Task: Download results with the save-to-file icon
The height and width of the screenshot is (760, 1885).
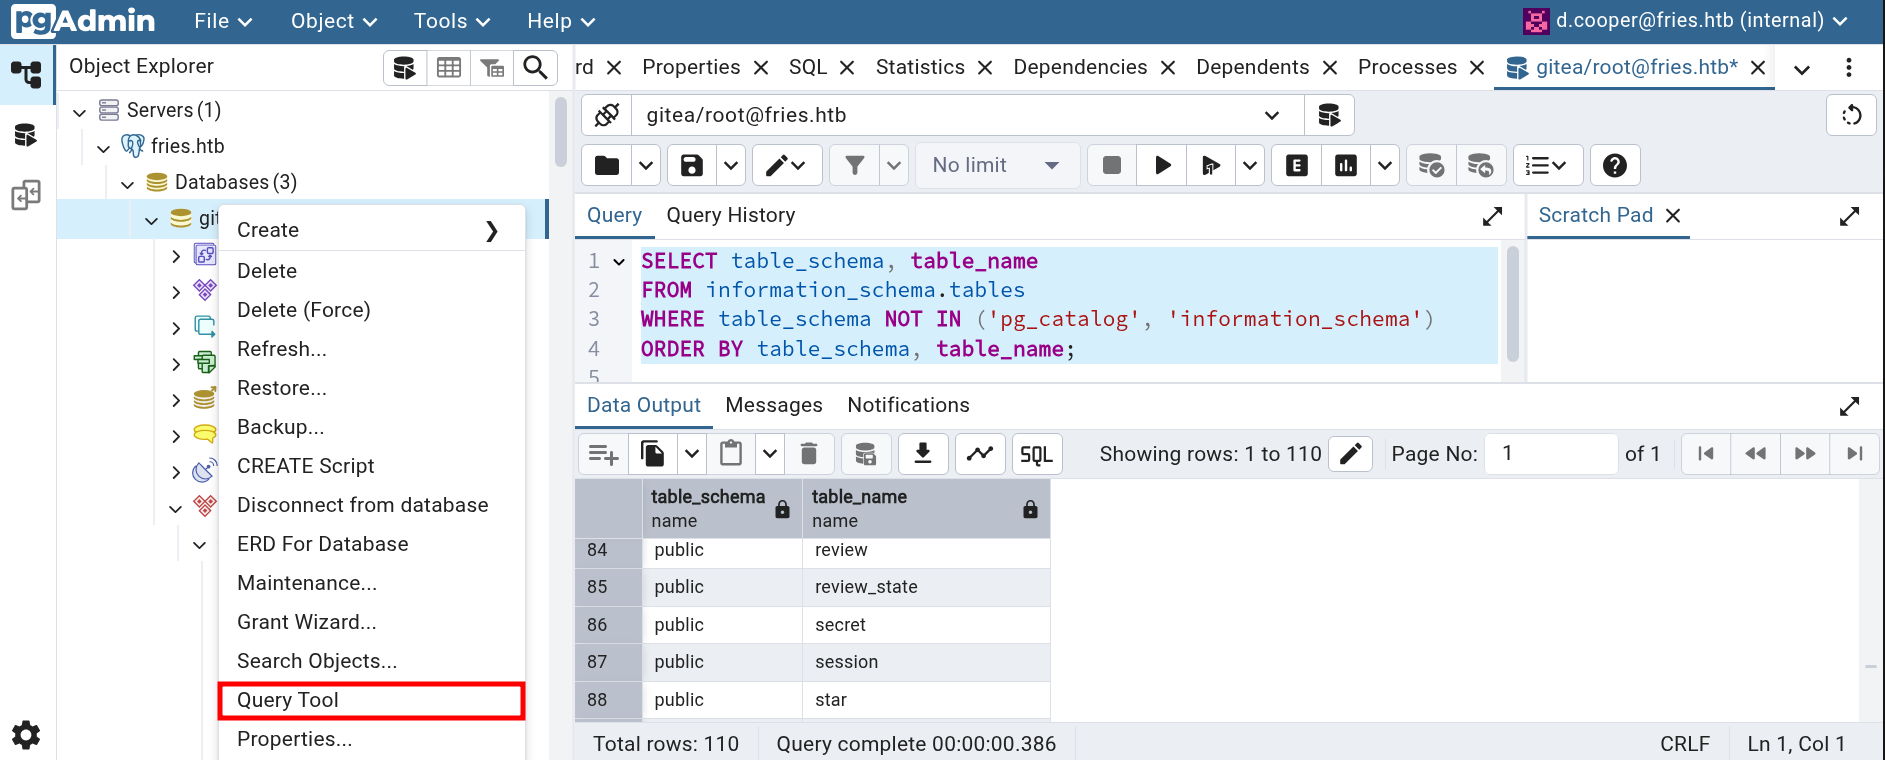Action: tap(923, 454)
